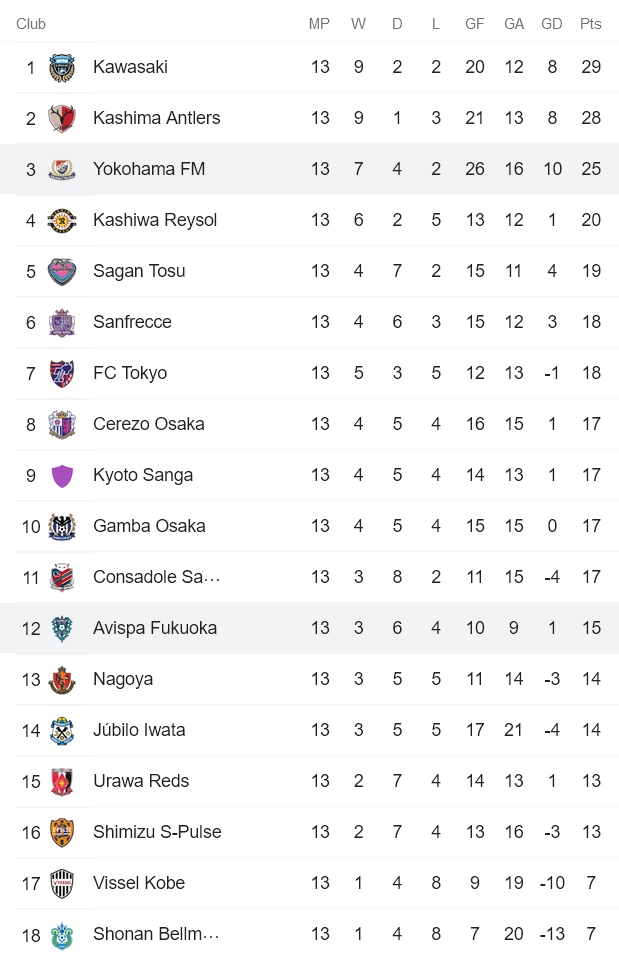The width and height of the screenshot is (619, 962).
Task: Click the Shonan Bellmare crest
Action: tap(63, 934)
